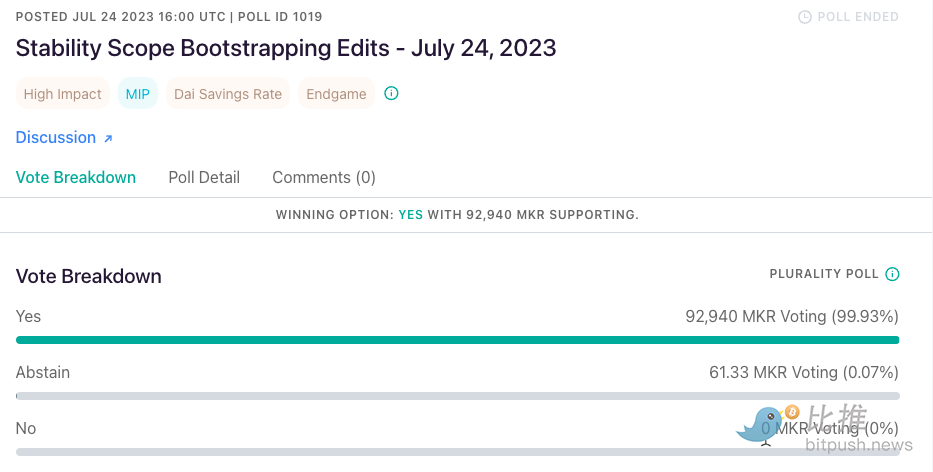The image size is (933, 472).
Task: Click the 92,940 MKR Voting percentage label
Action: click(792, 316)
